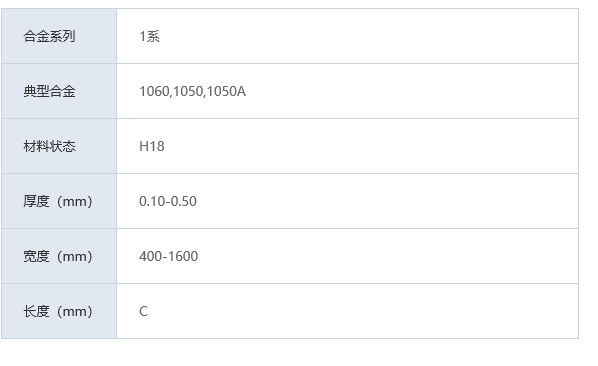Click the 宽度（mm）label cell
The width and height of the screenshot is (598, 366).
[x=59, y=256]
